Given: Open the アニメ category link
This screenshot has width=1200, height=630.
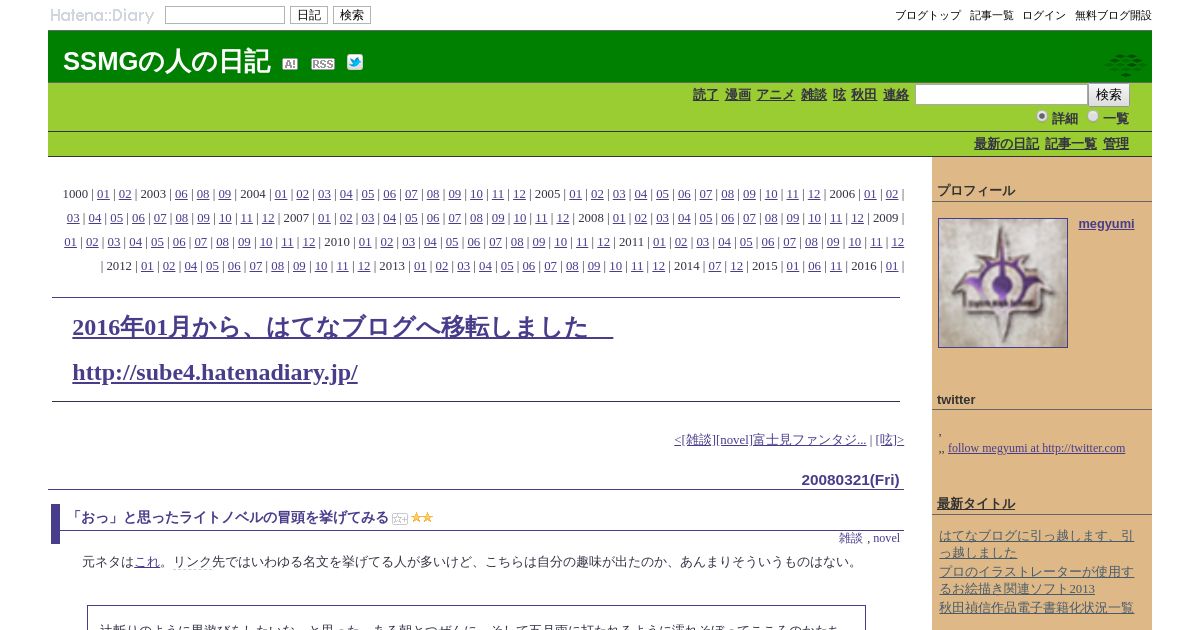Looking at the screenshot, I should click(x=775, y=95).
